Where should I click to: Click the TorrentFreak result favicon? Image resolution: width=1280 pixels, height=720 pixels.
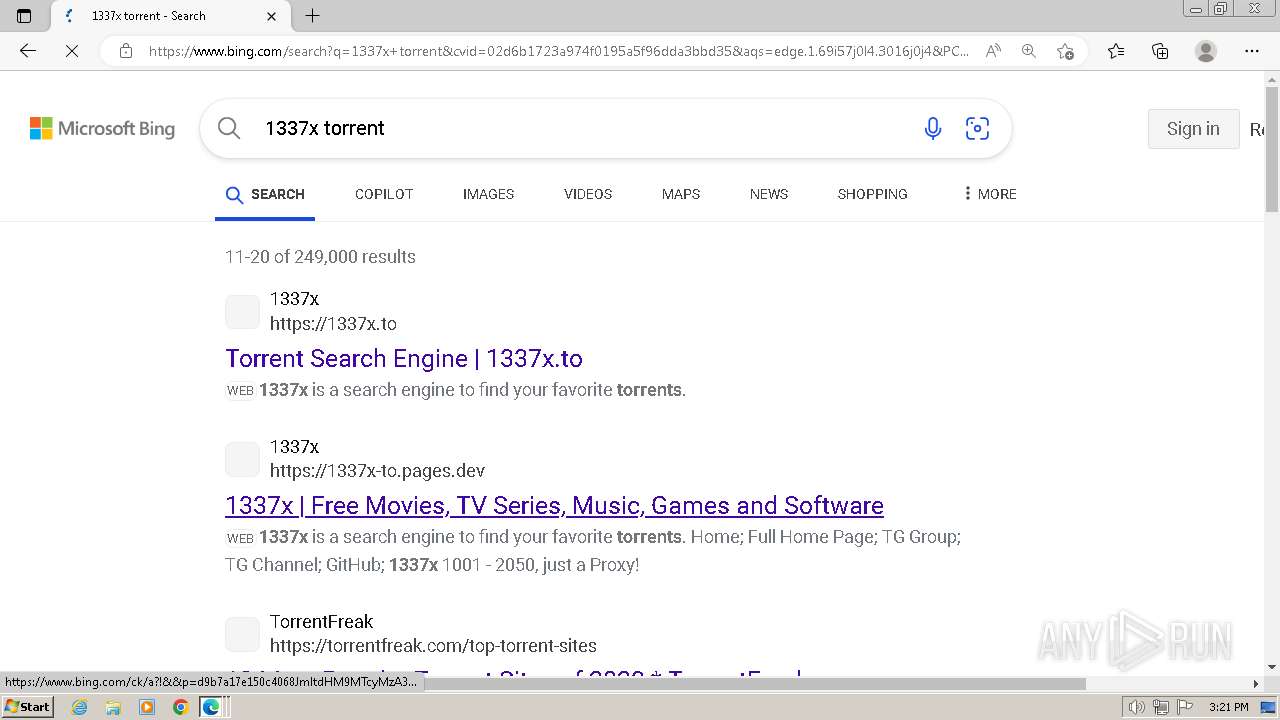[x=242, y=634]
